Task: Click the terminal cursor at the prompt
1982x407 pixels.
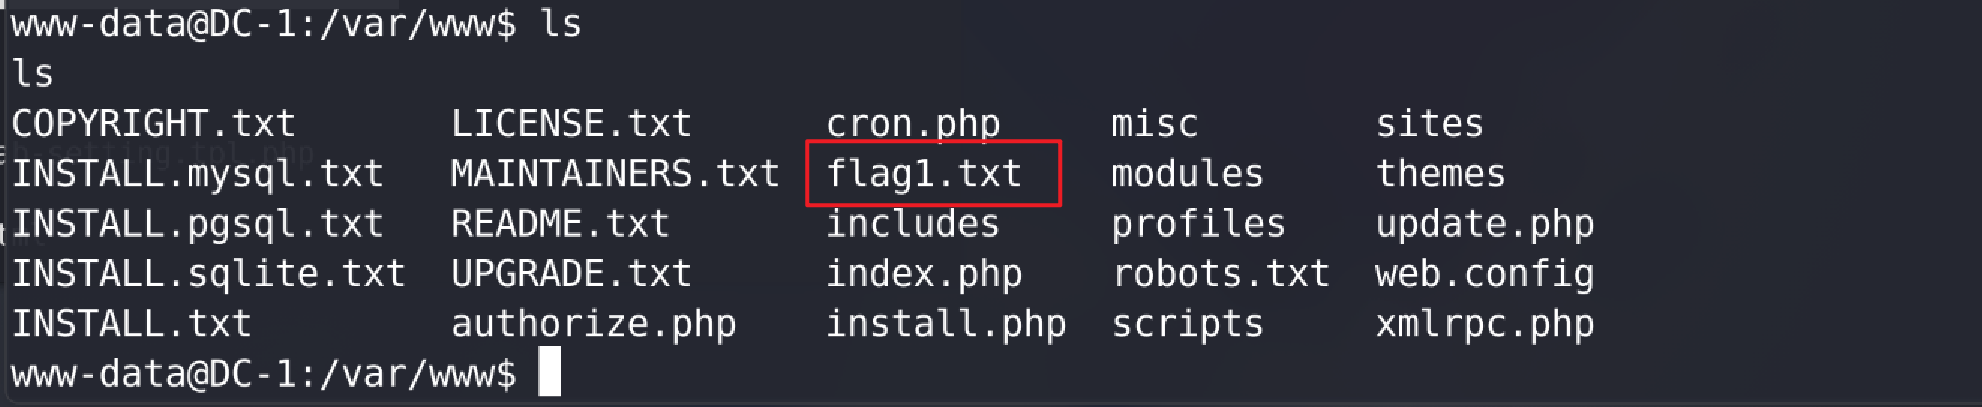Action: pos(550,372)
